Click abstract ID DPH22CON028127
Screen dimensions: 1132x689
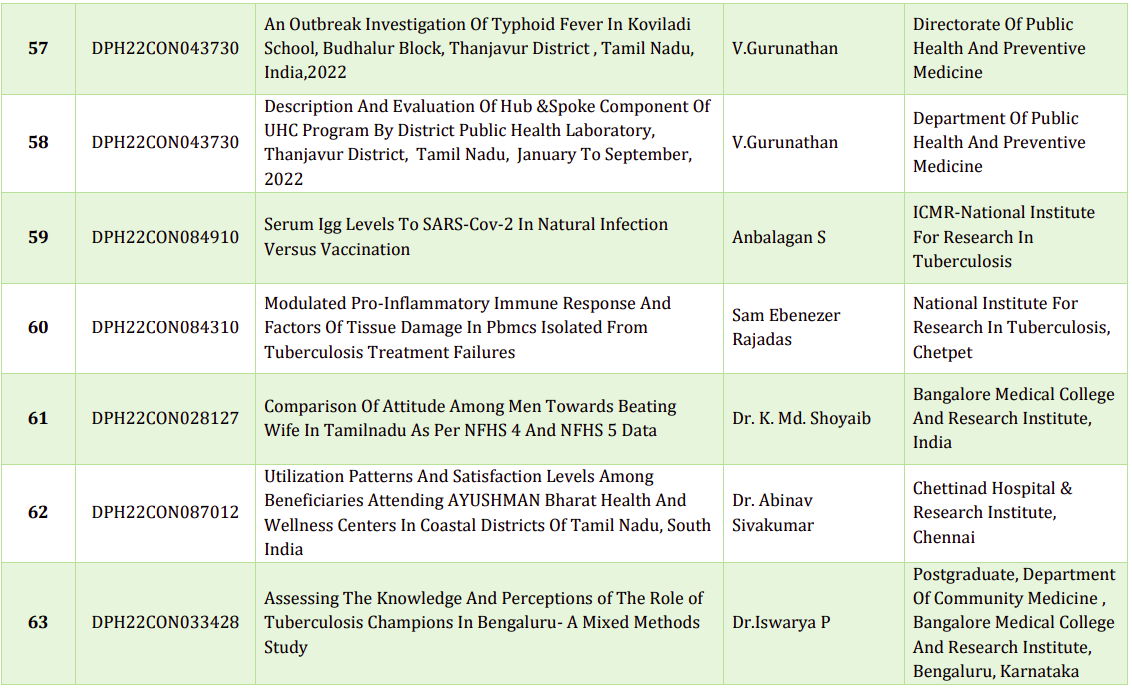pos(165,418)
